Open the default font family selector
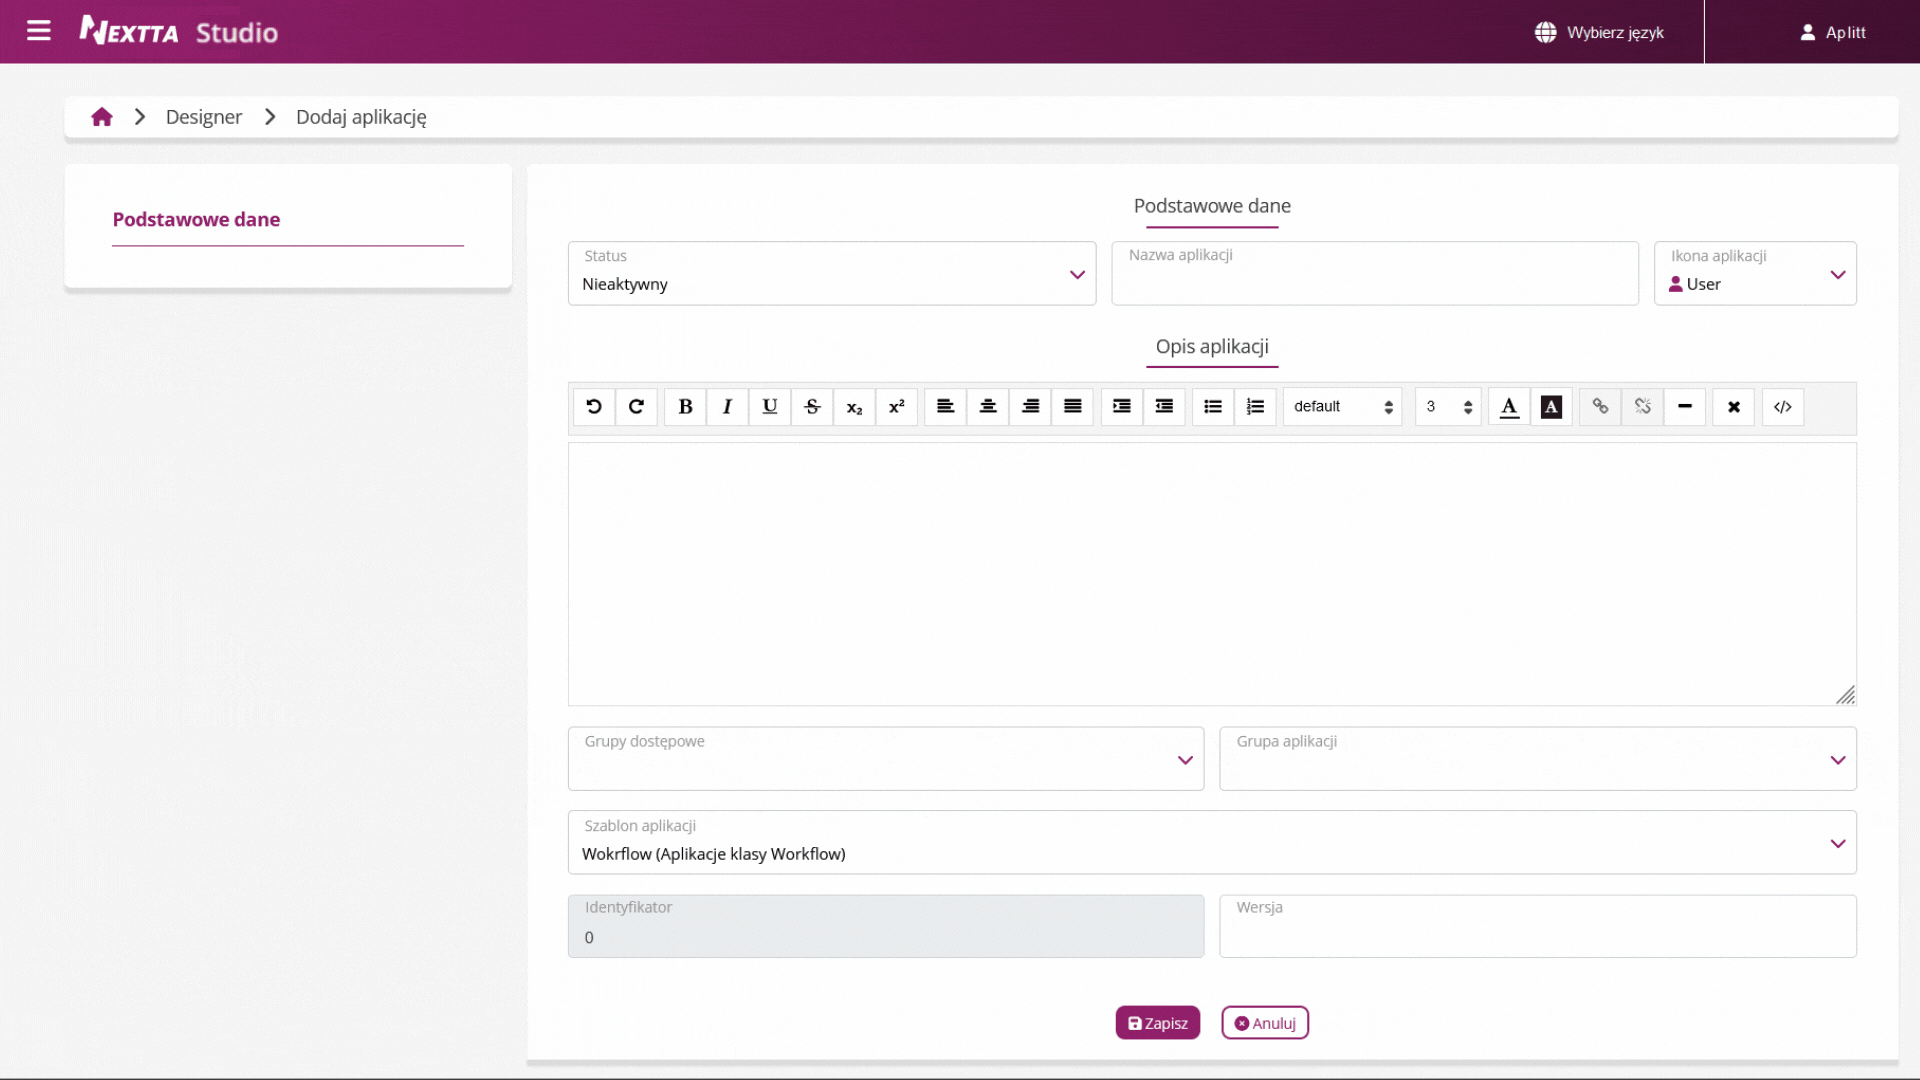The height and width of the screenshot is (1080, 1920). pyautogui.click(x=1342, y=407)
